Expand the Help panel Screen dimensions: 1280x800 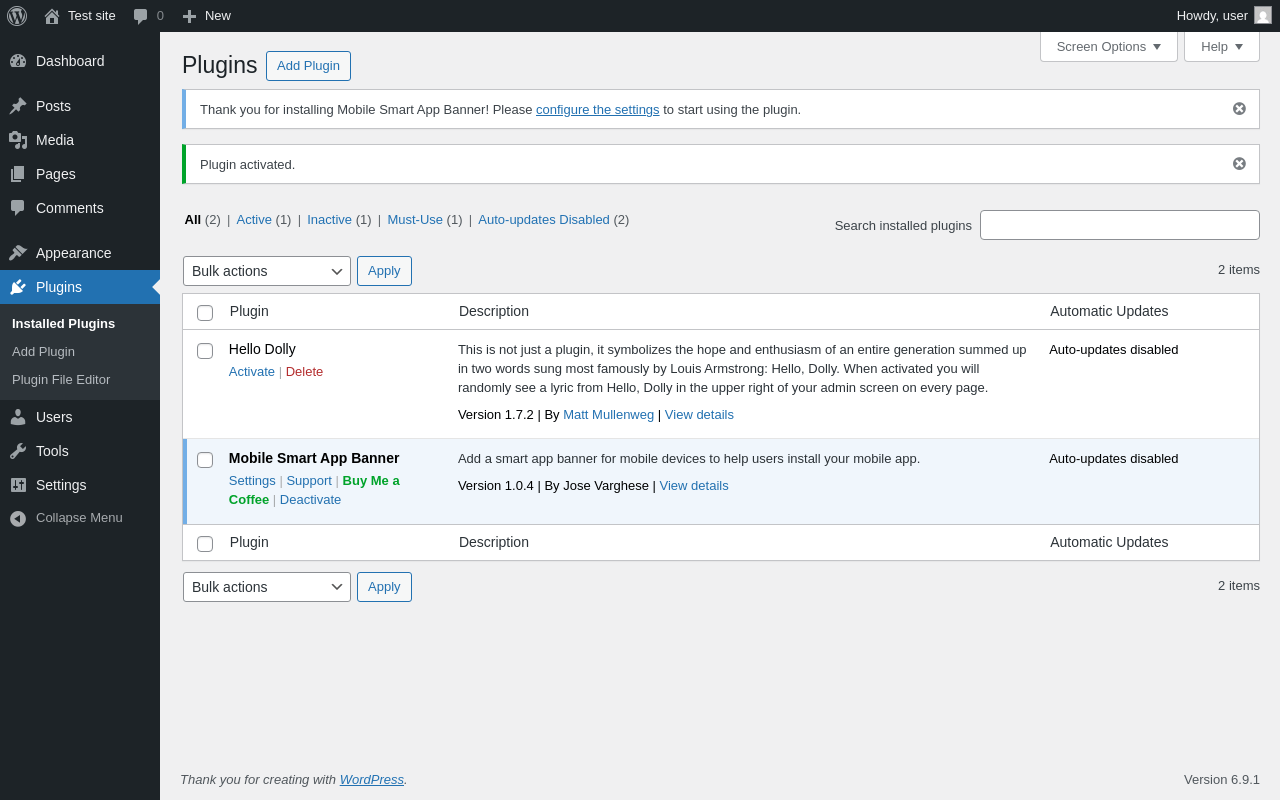click(1221, 46)
